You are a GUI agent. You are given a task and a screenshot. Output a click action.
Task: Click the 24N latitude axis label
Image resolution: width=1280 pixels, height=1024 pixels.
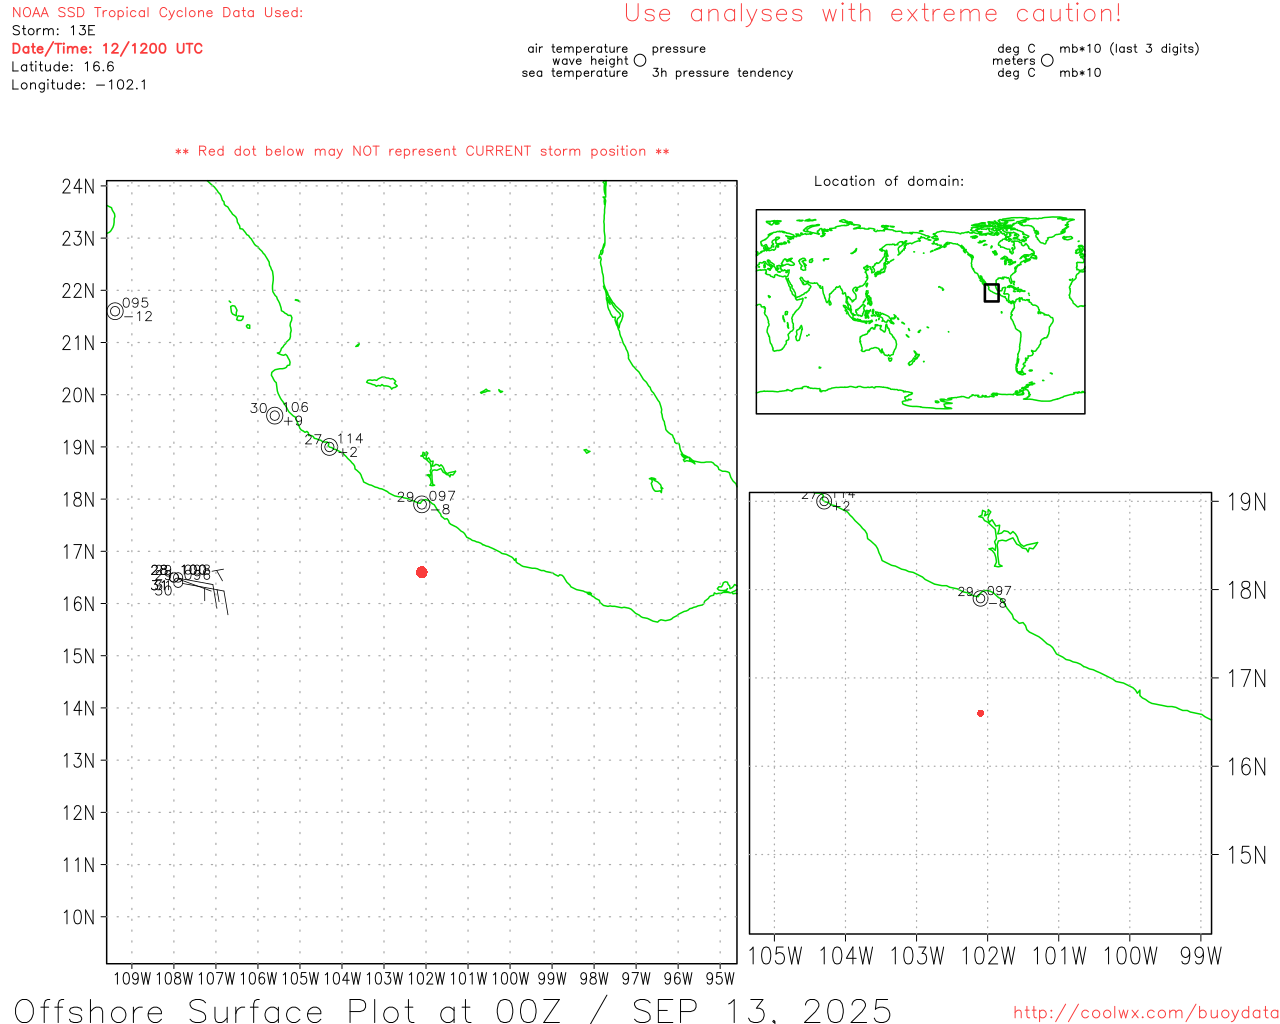click(78, 187)
